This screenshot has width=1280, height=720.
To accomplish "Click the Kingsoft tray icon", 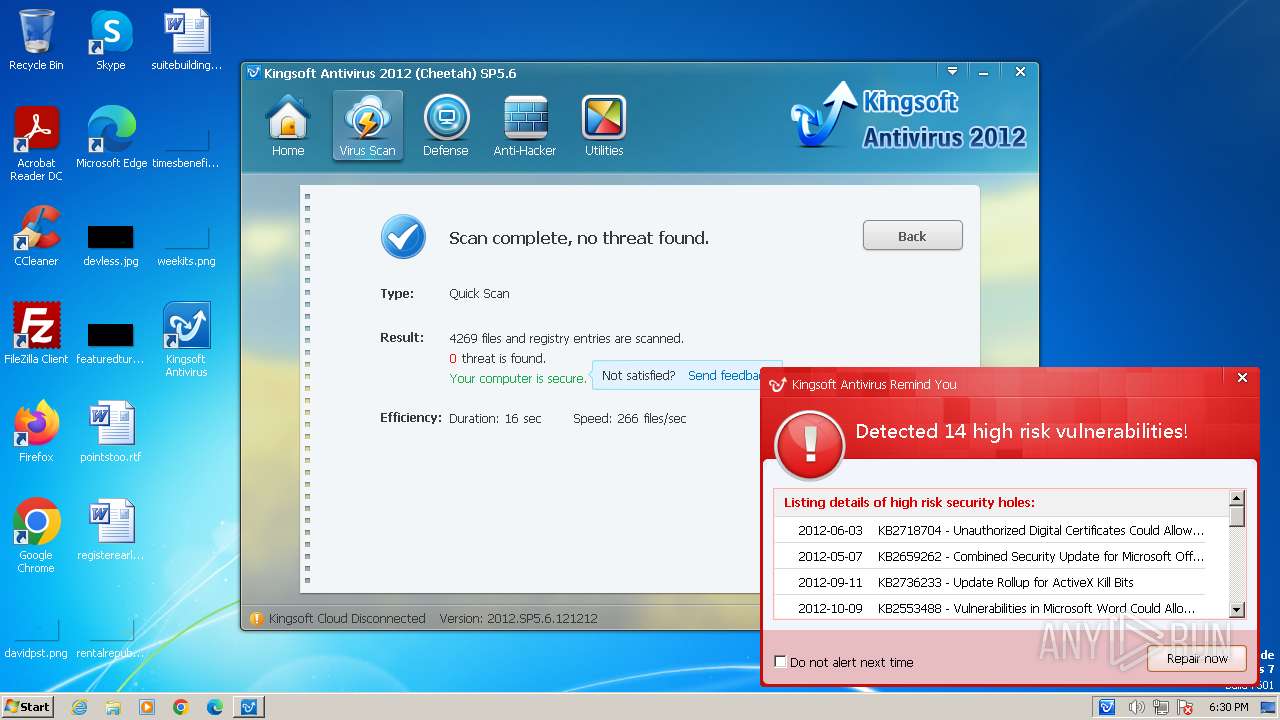I will click(x=1107, y=707).
